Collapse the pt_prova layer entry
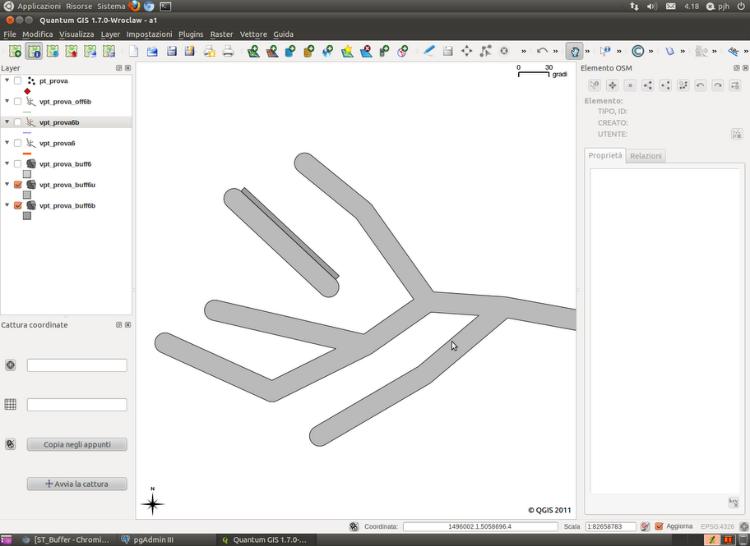Viewport: 750px width, 546px height. (x=7, y=80)
